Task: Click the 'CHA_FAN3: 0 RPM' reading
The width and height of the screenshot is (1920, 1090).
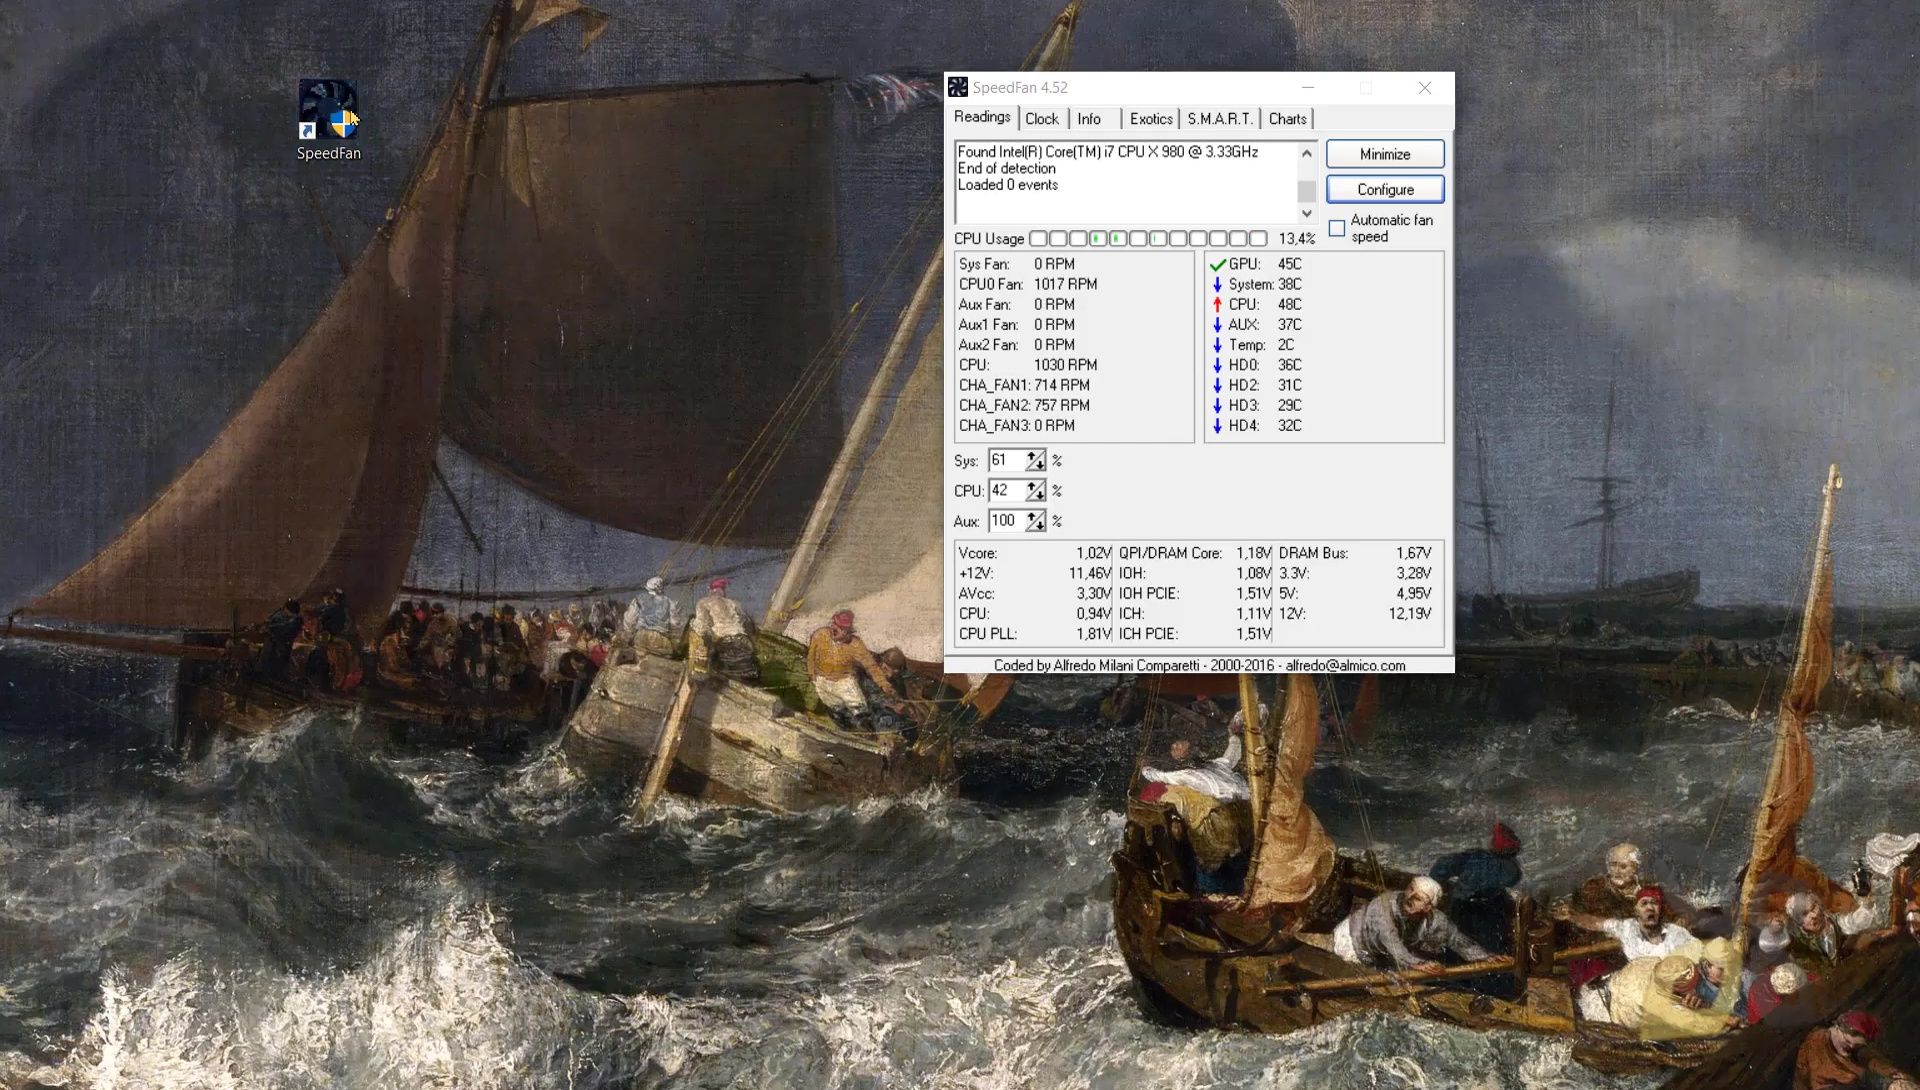Action: coord(1017,426)
